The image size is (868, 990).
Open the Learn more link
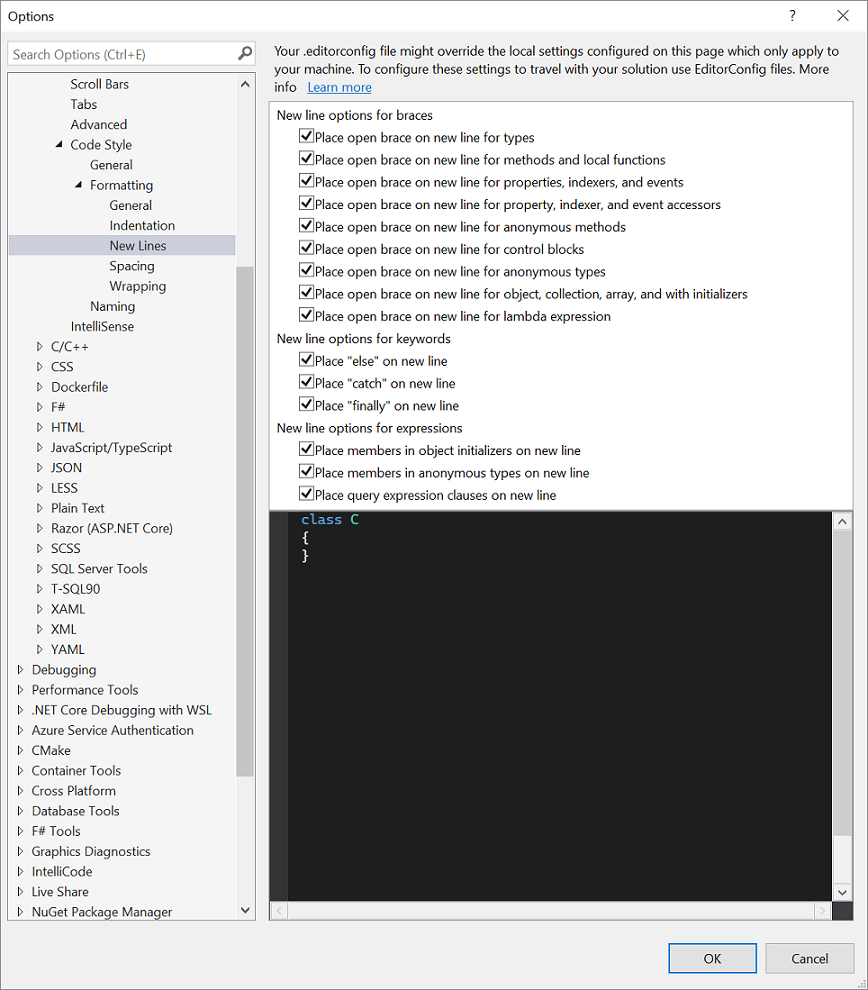339,87
